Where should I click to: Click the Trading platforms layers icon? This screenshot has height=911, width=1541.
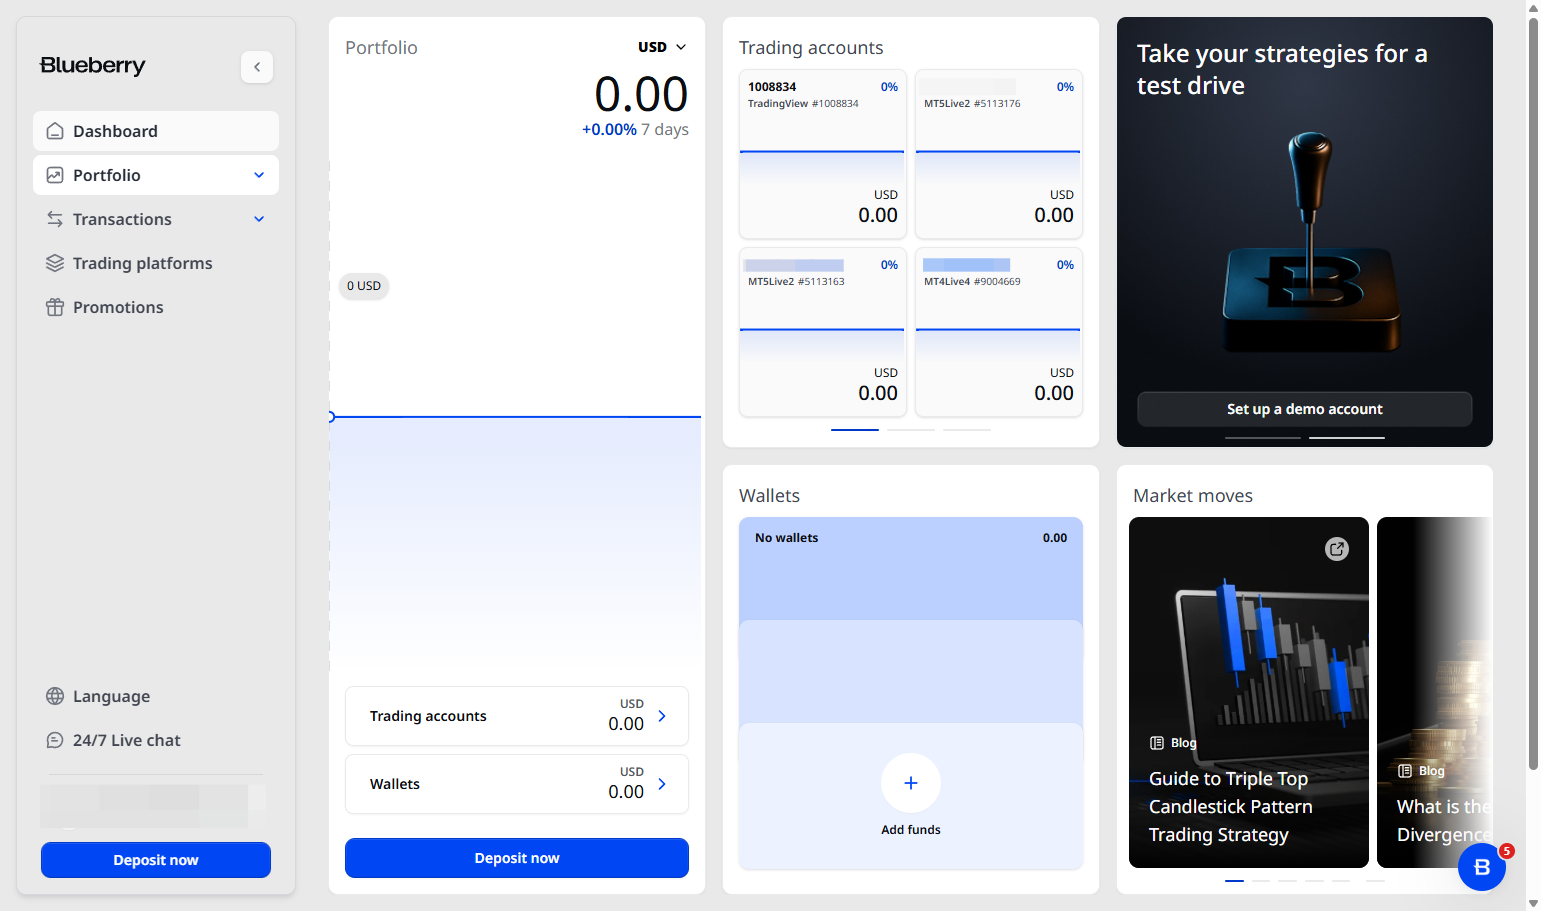tap(55, 263)
